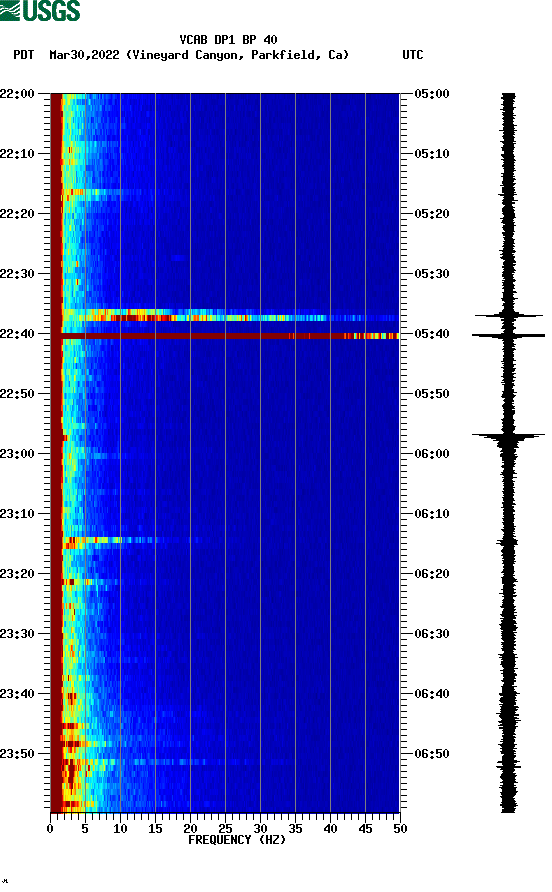This screenshot has height=892, width=552.
Task: Click the 22:20 PDT time label
Action: pyautogui.click(x=17, y=213)
